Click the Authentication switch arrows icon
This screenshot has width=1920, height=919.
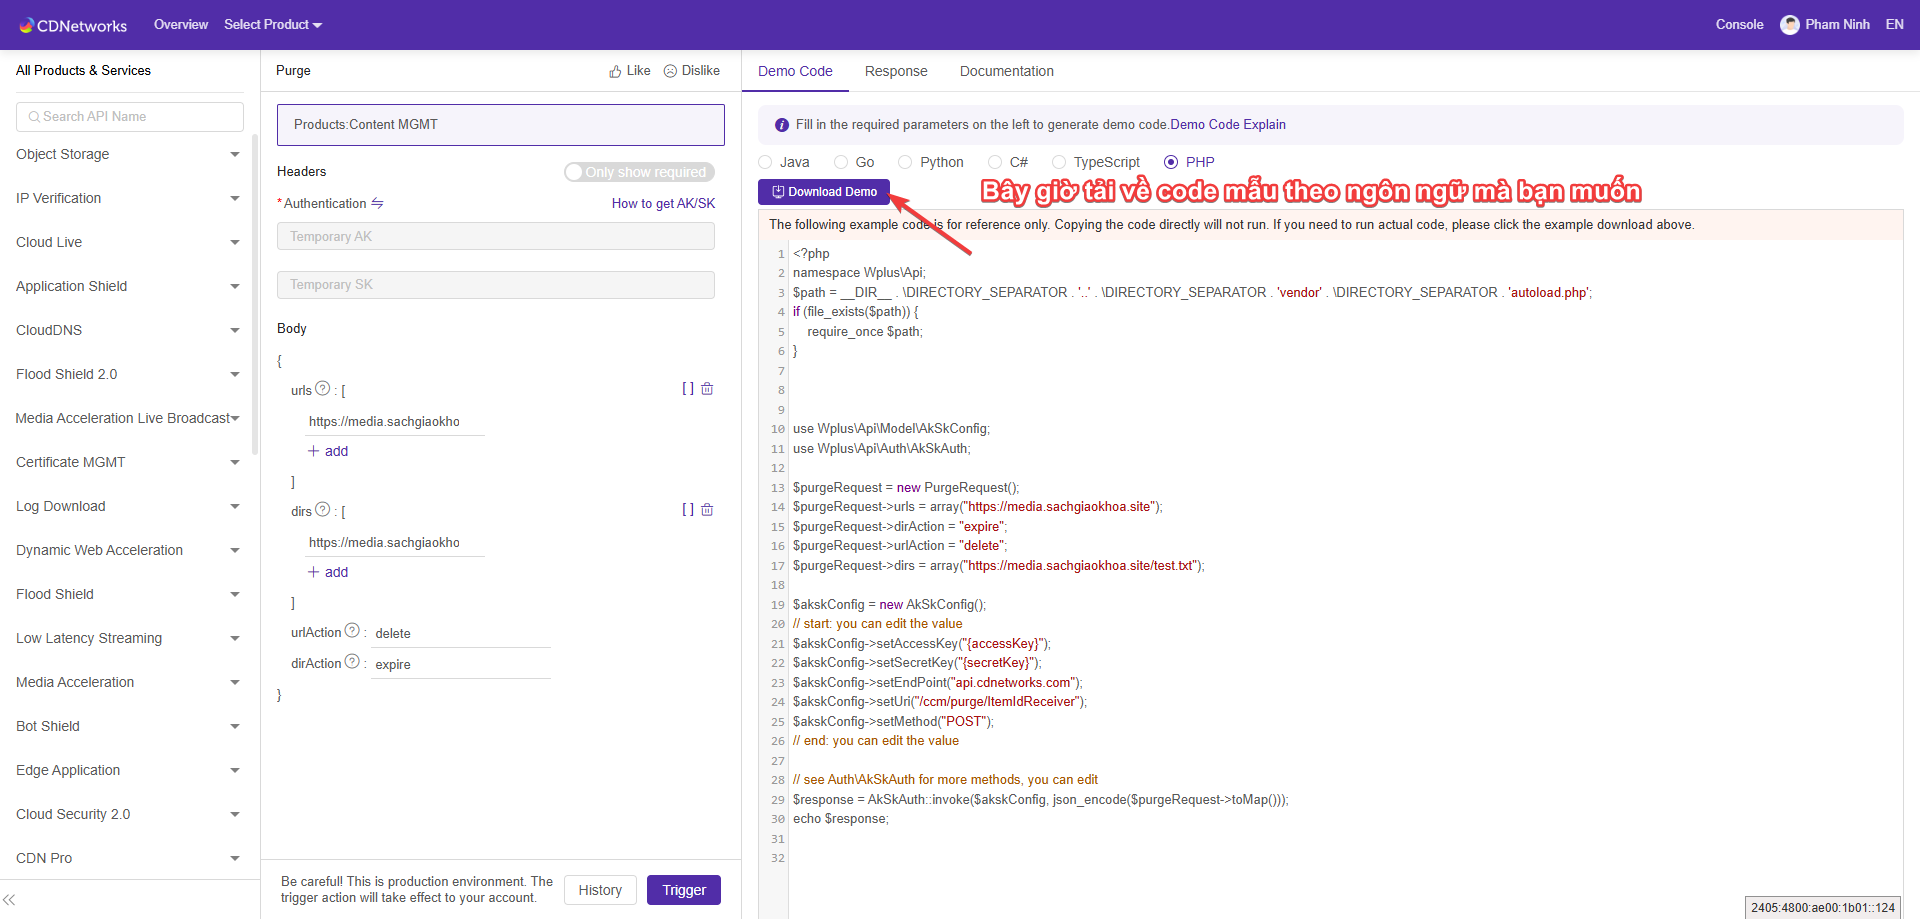tap(377, 203)
